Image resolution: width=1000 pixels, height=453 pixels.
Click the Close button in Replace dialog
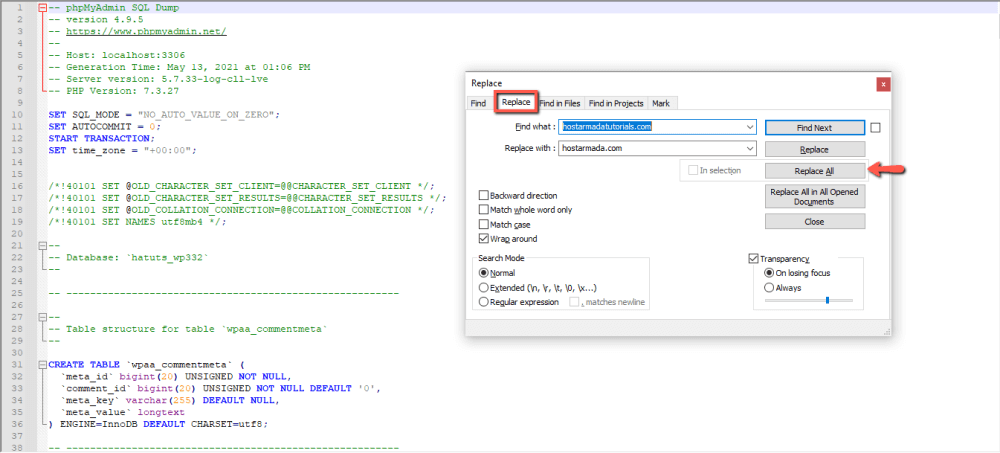pyautogui.click(x=814, y=221)
